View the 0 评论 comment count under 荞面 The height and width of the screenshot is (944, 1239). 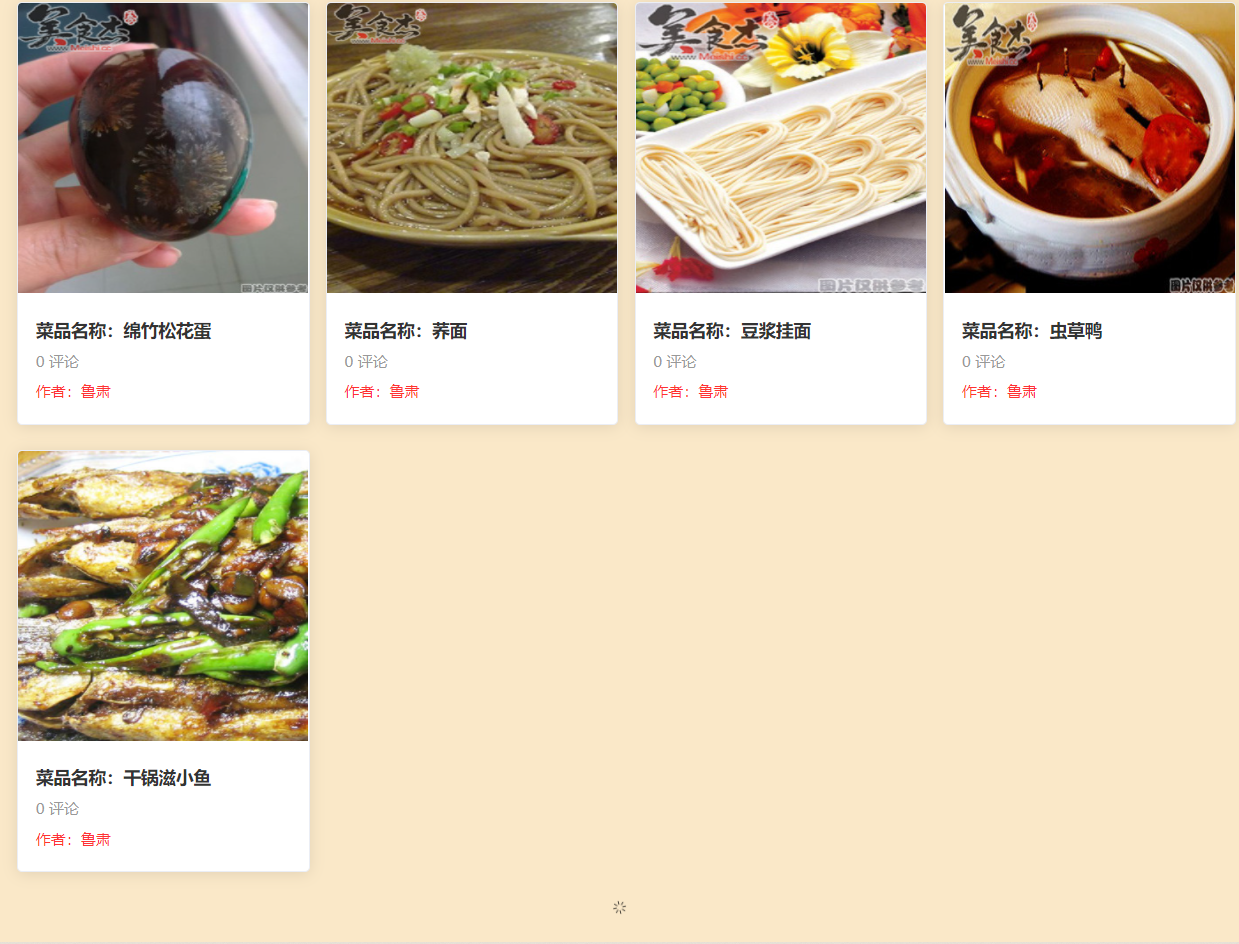tap(366, 362)
